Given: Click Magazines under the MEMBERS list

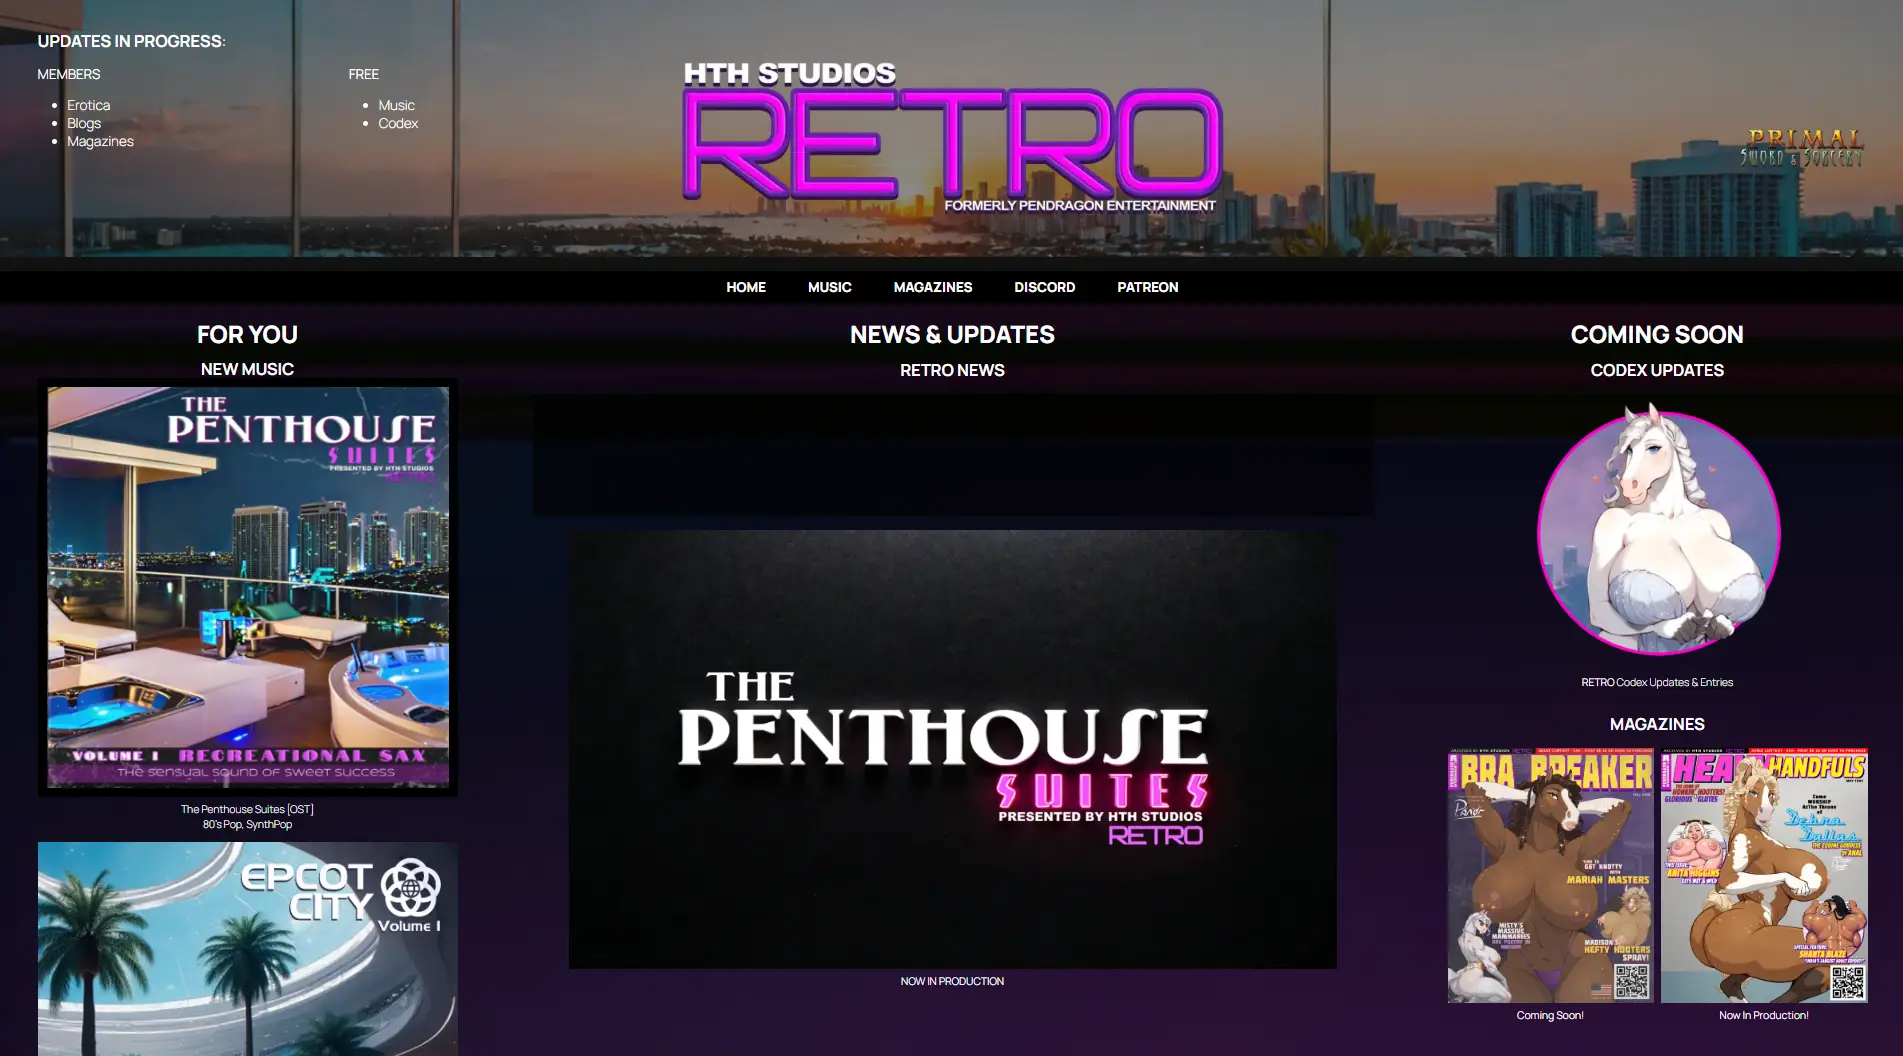Looking at the screenshot, I should coord(100,141).
